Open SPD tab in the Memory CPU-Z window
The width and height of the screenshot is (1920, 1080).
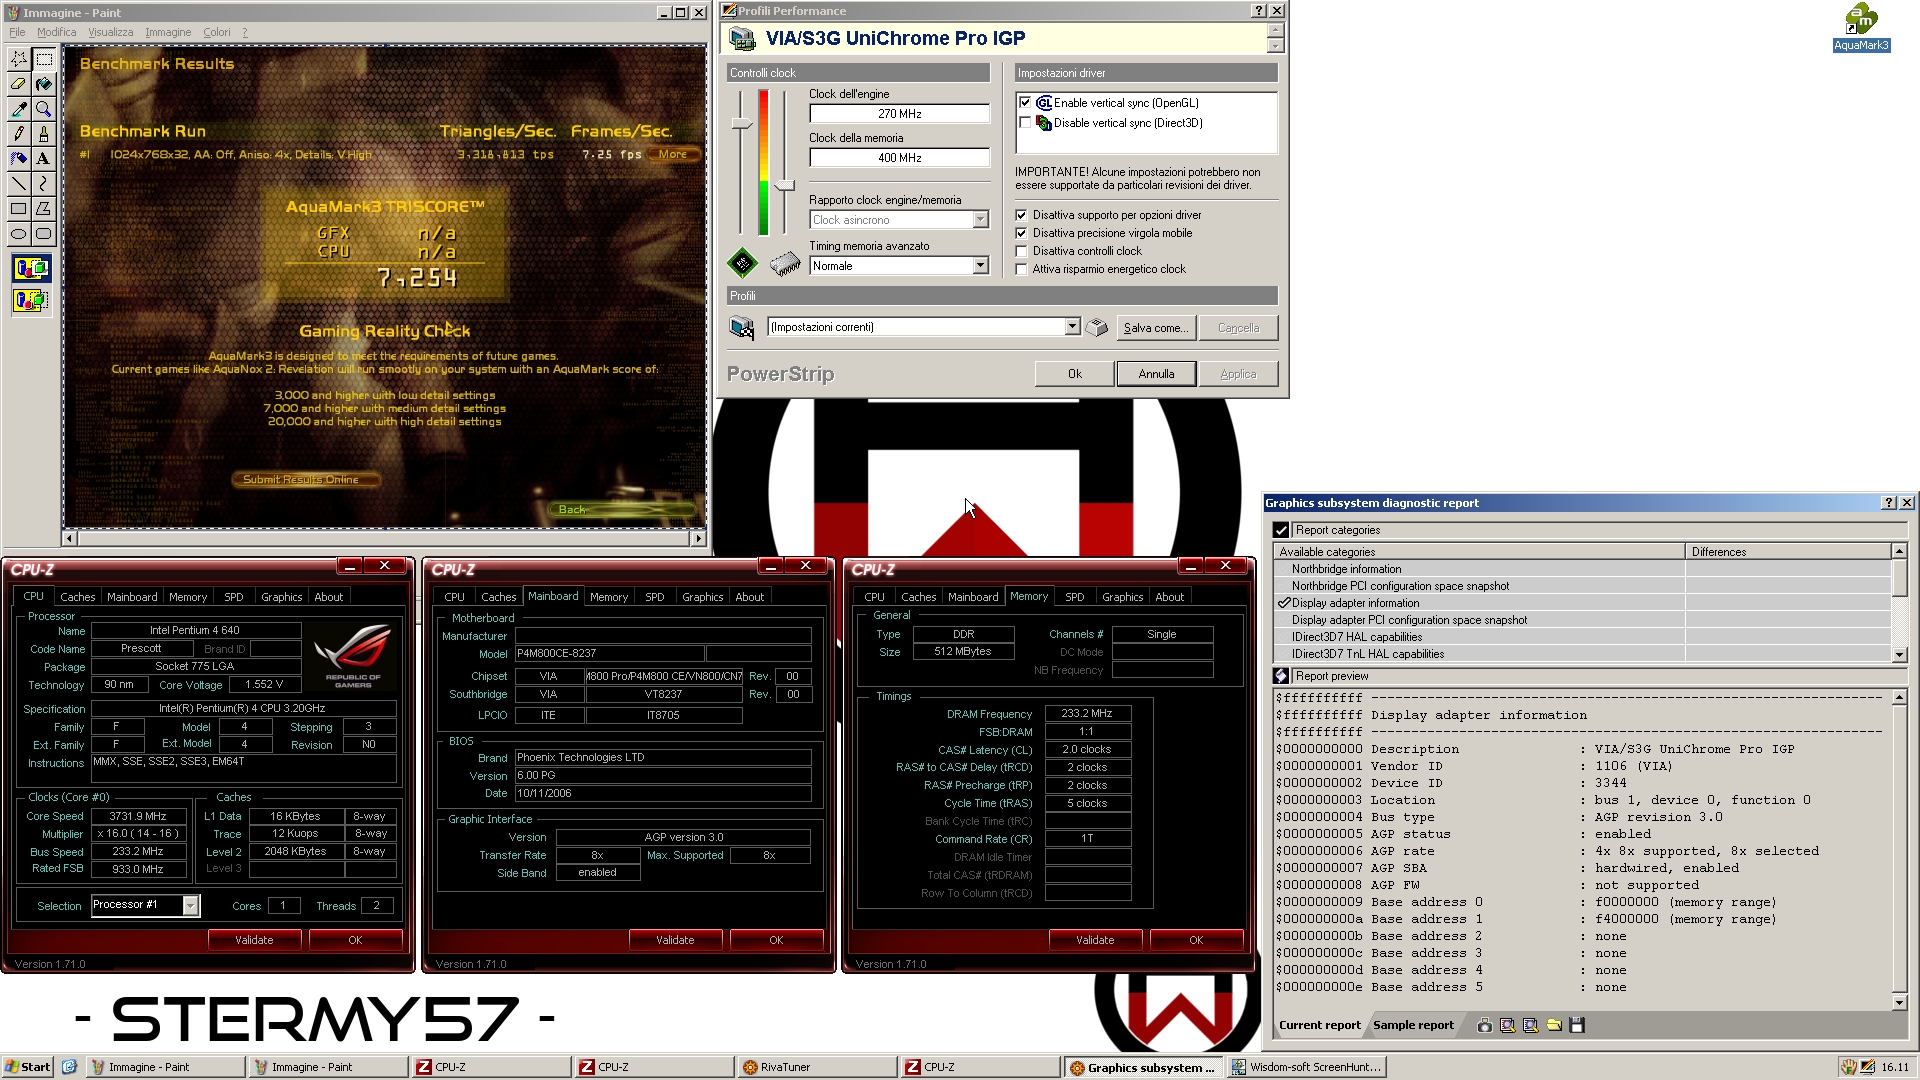coord(1075,597)
